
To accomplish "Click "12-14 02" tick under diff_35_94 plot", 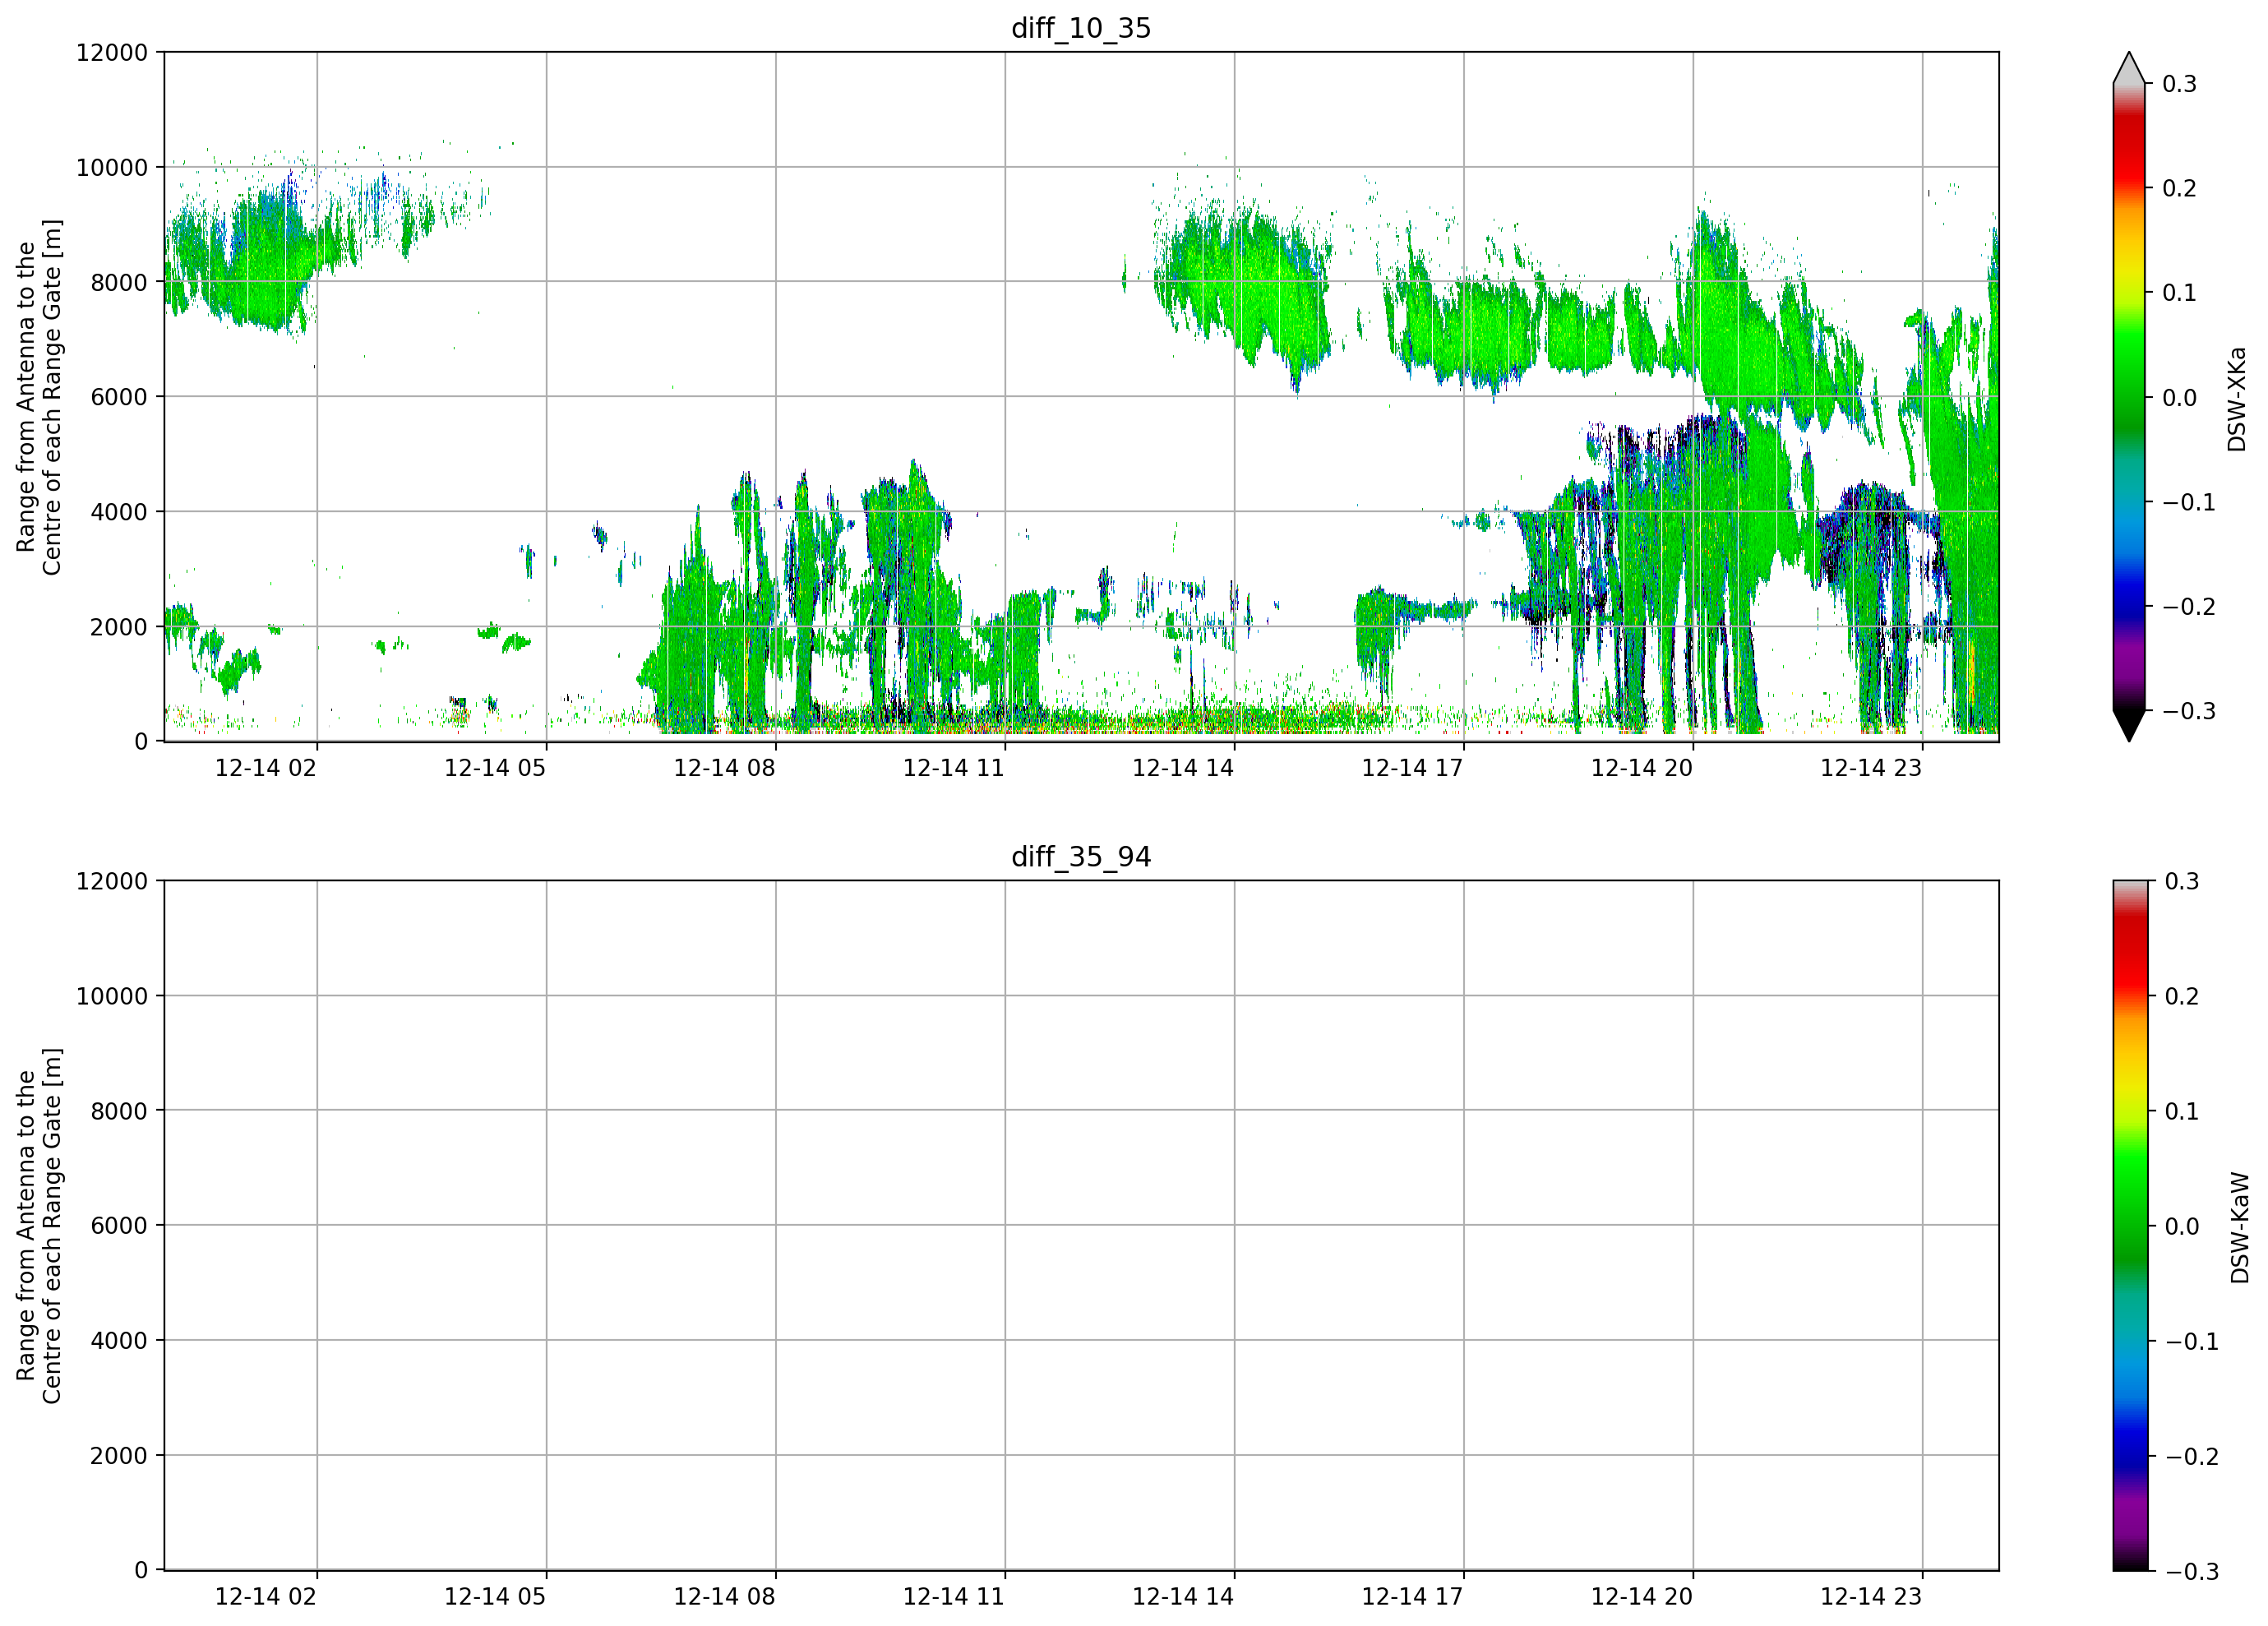I will tap(266, 1597).
